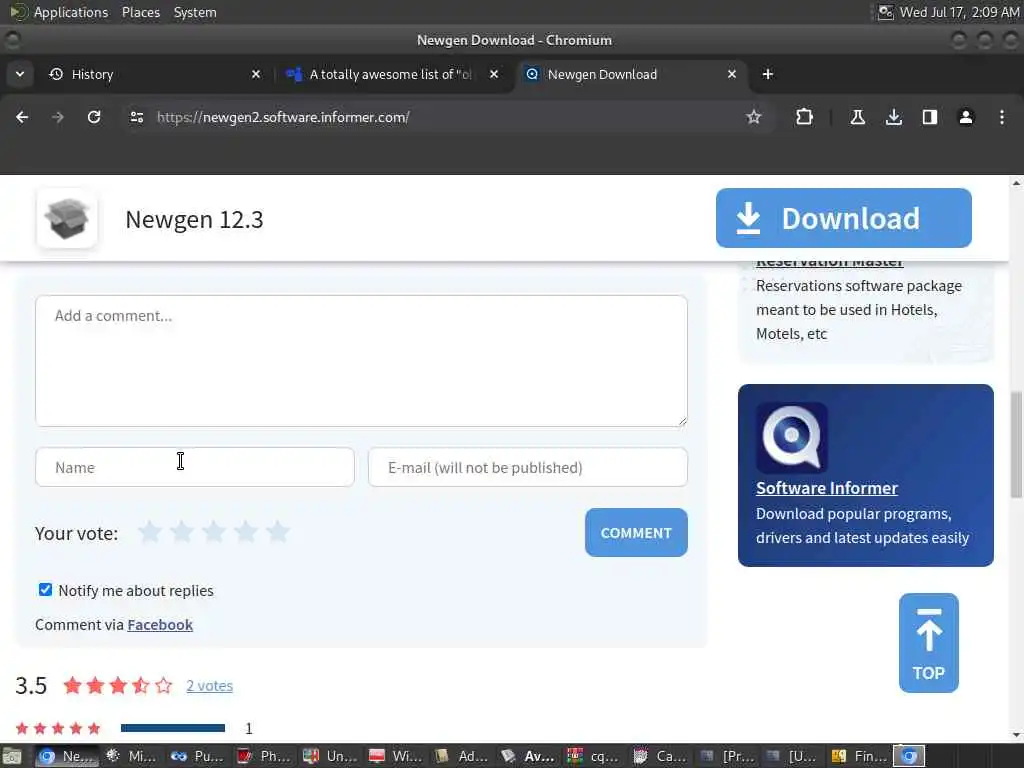Open the 'Ph...' taskbar window

[x=264, y=756]
